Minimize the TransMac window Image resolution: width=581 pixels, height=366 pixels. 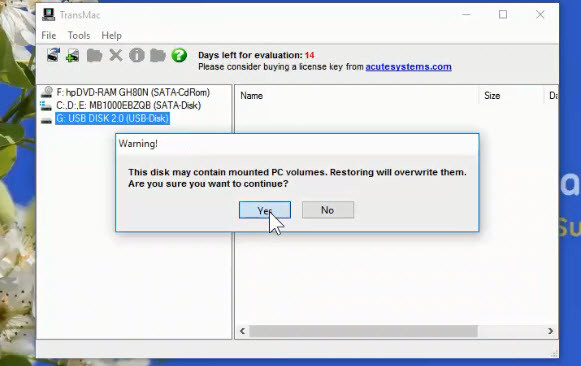467,14
